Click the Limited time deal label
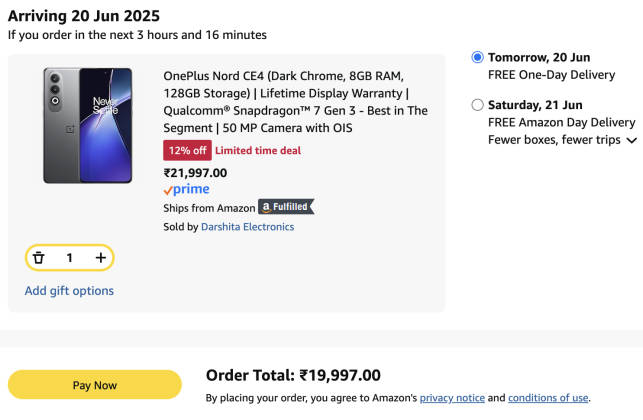The image size is (643, 420). (x=258, y=150)
